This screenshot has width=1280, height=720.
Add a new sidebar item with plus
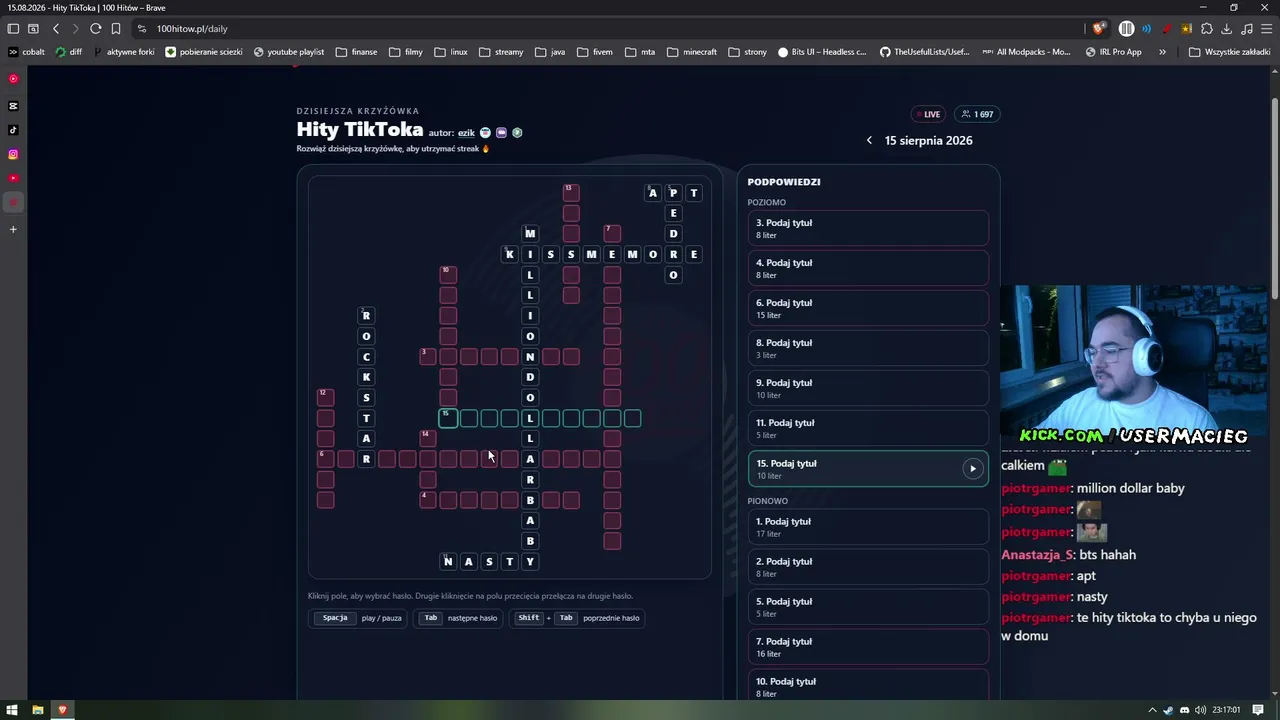pos(13,229)
